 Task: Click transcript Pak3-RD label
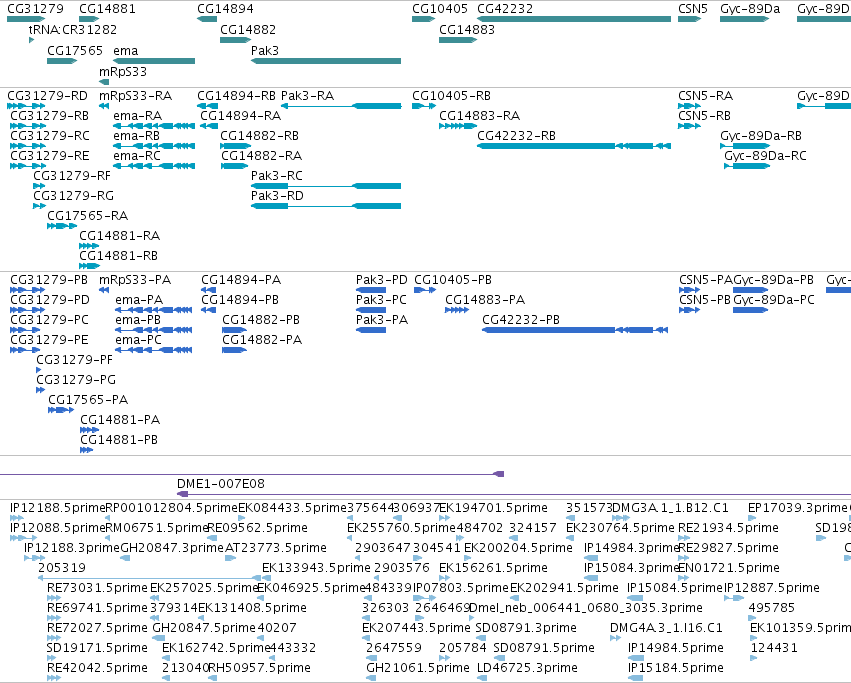click(x=277, y=195)
